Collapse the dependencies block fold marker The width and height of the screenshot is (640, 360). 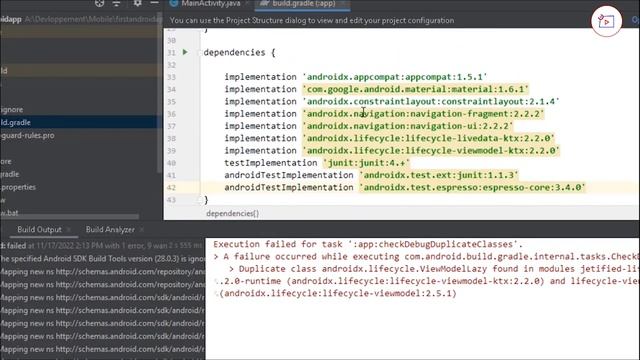pyautogui.click(x=200, y=52)
